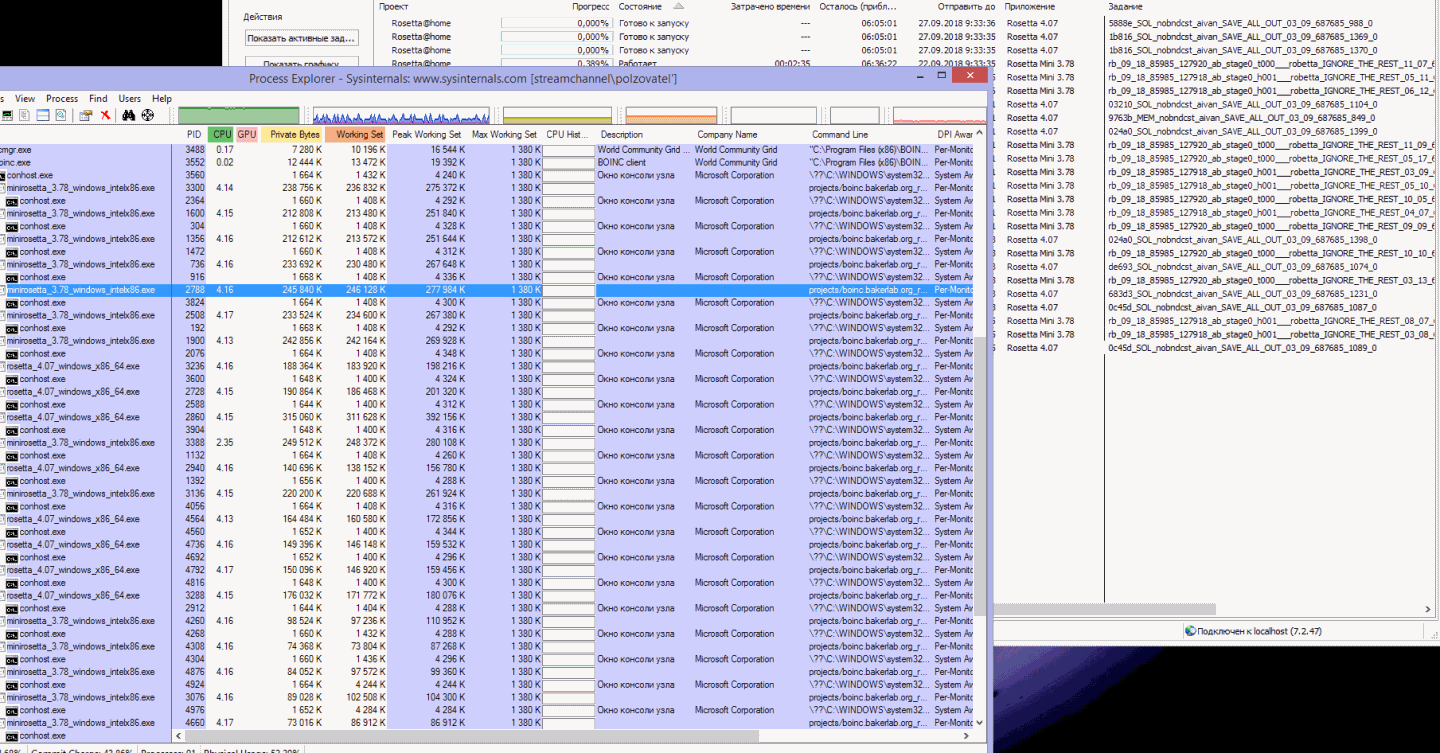Sort by the Working Set column header
The image size is (1440, 753).
coord(357,134)
